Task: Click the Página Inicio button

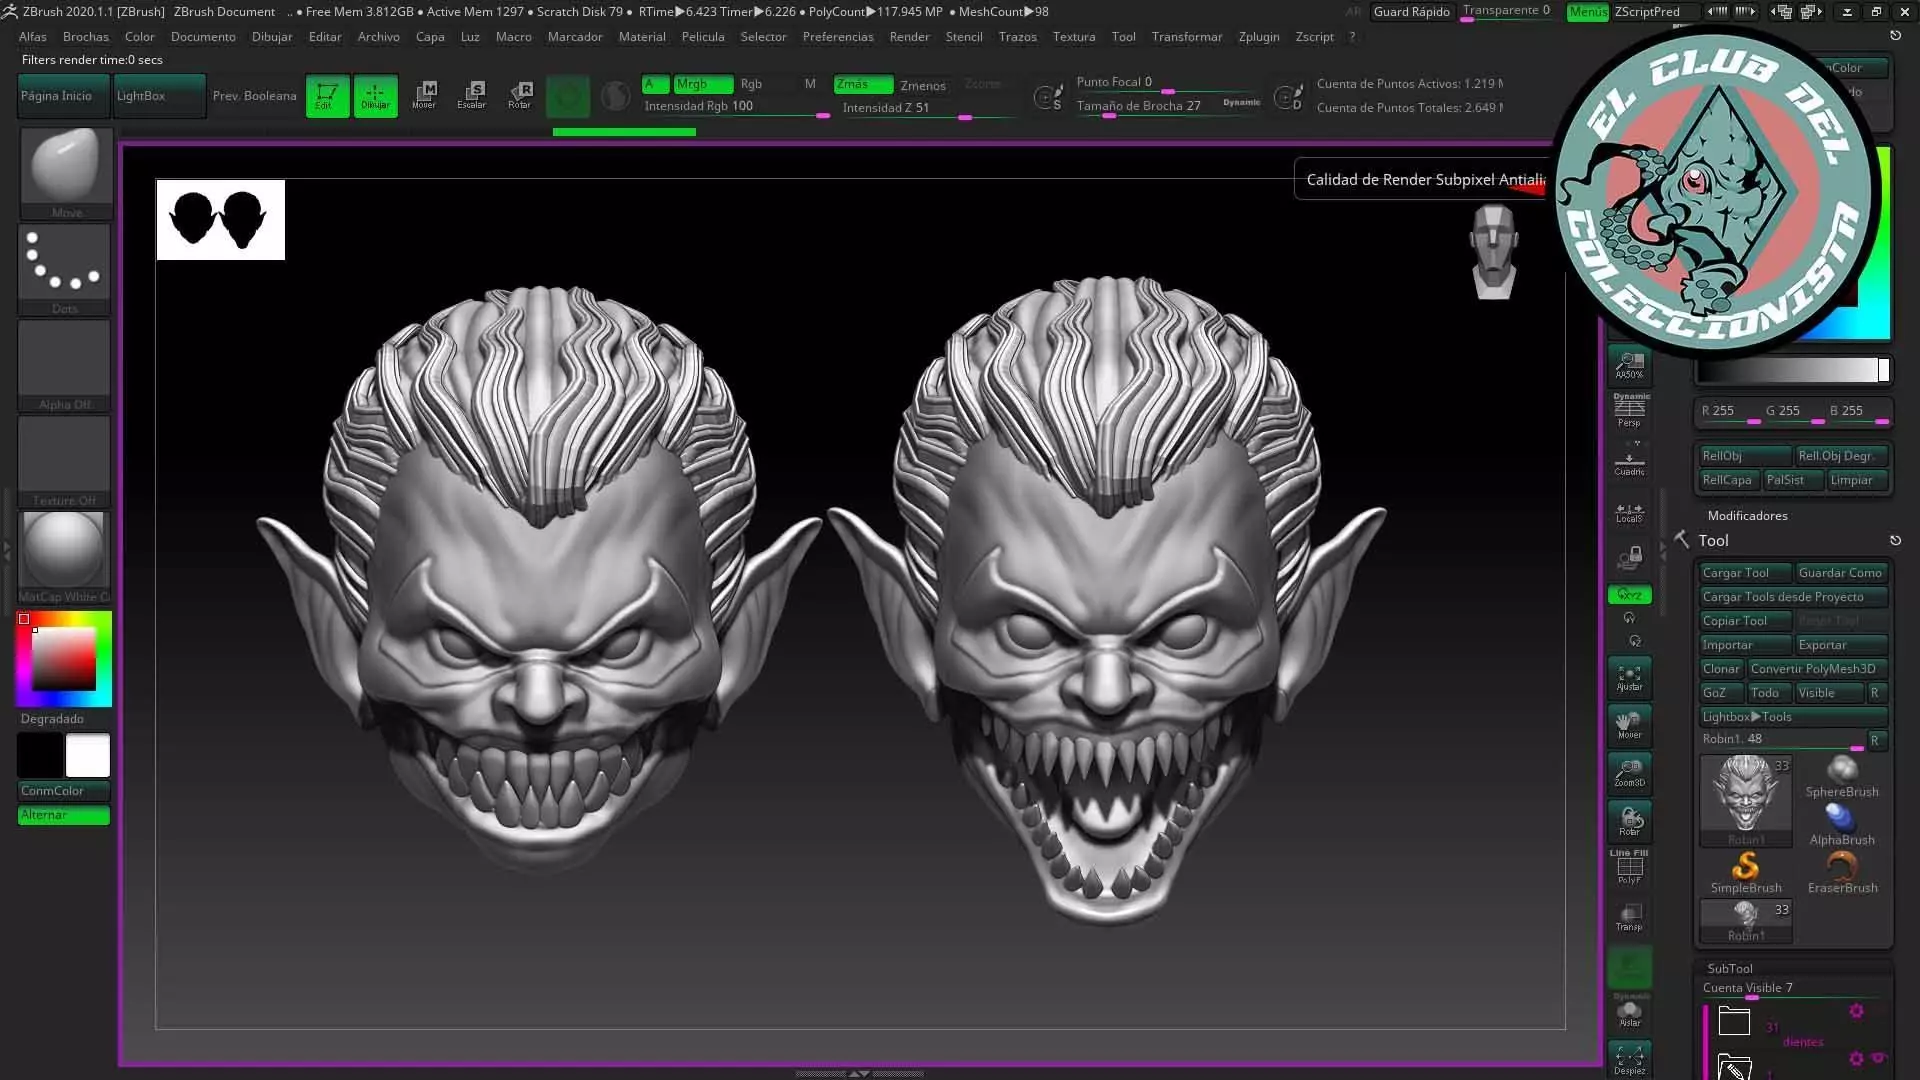Action: click(x=64, y=96)
